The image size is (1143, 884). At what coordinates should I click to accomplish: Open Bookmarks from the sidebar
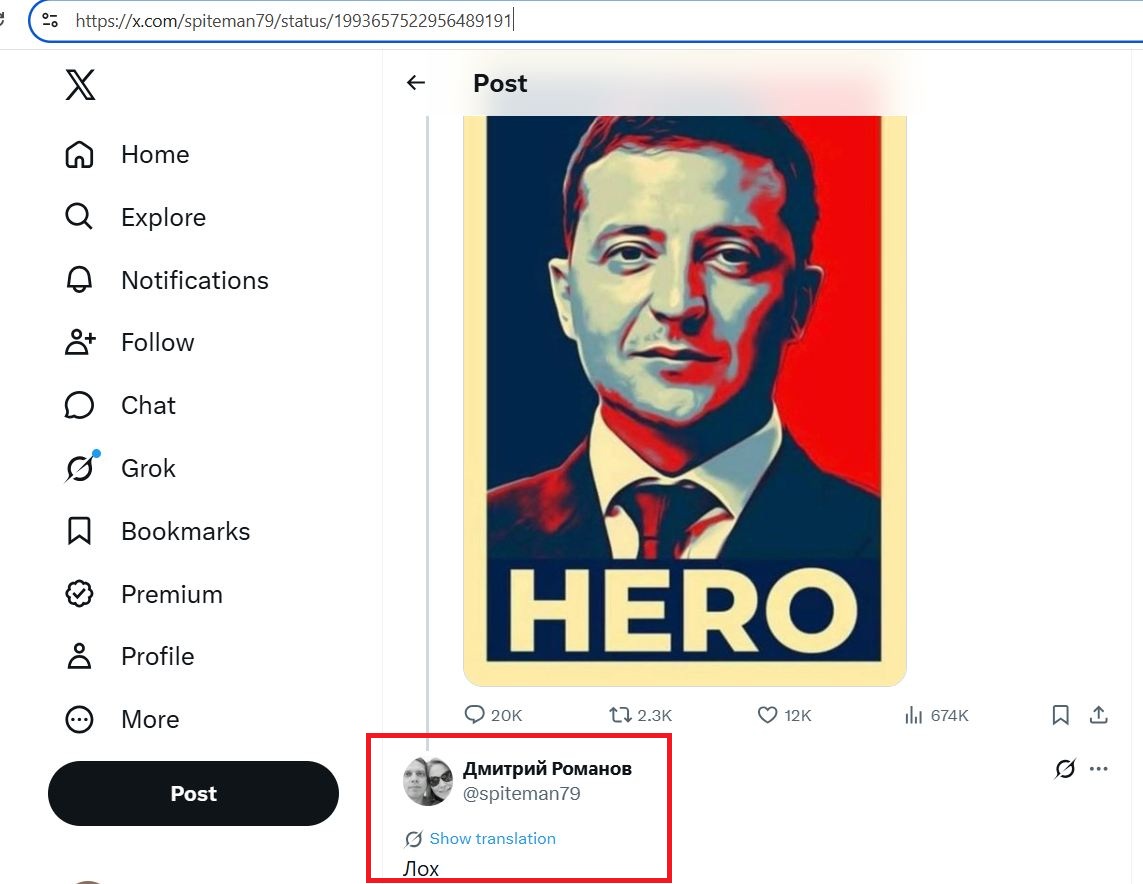tap(157, 531)
